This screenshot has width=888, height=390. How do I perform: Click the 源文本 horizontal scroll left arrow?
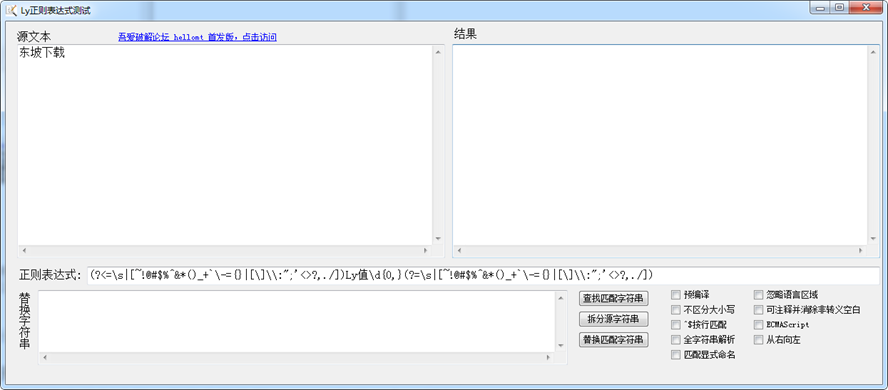(24, 250)
